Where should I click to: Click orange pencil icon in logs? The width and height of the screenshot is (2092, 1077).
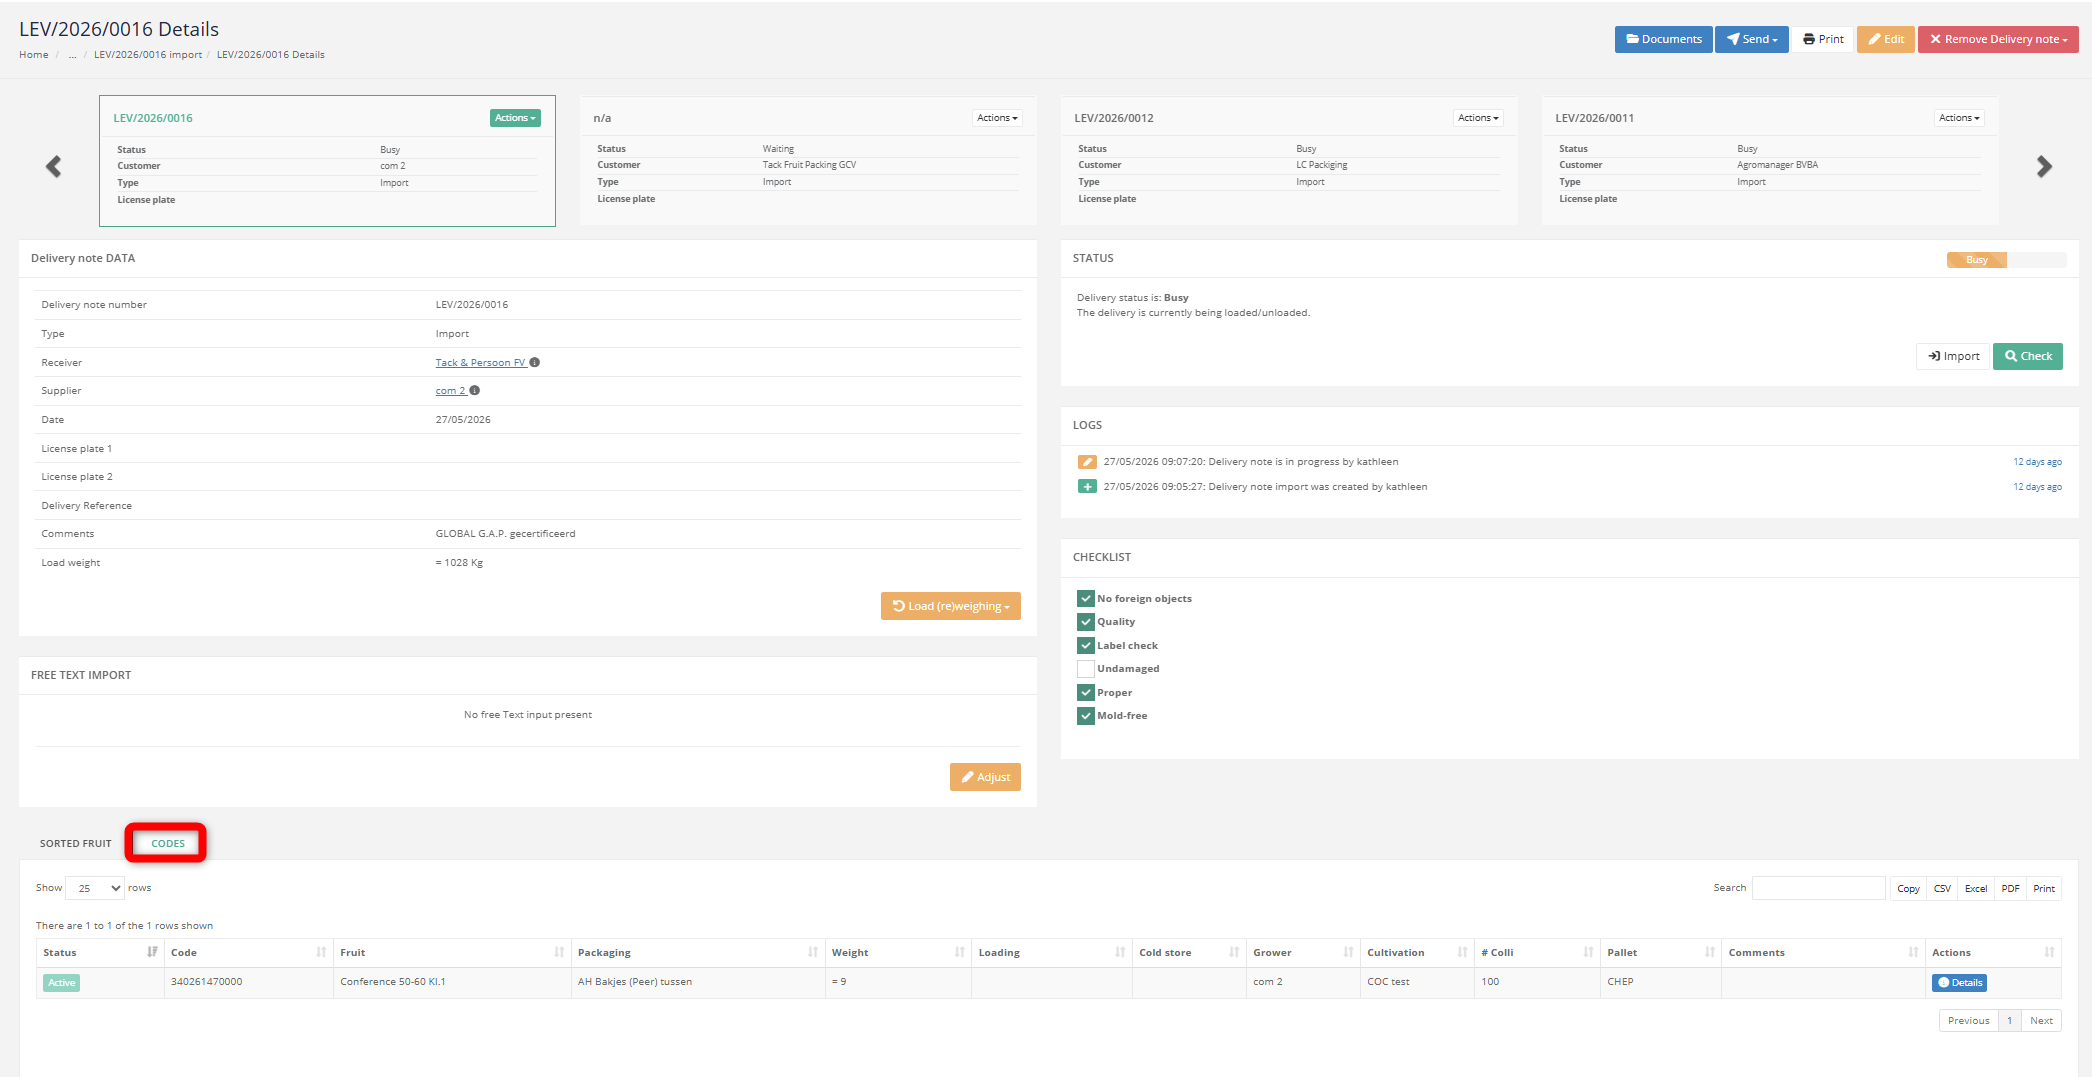click(x=1087, y=462)
